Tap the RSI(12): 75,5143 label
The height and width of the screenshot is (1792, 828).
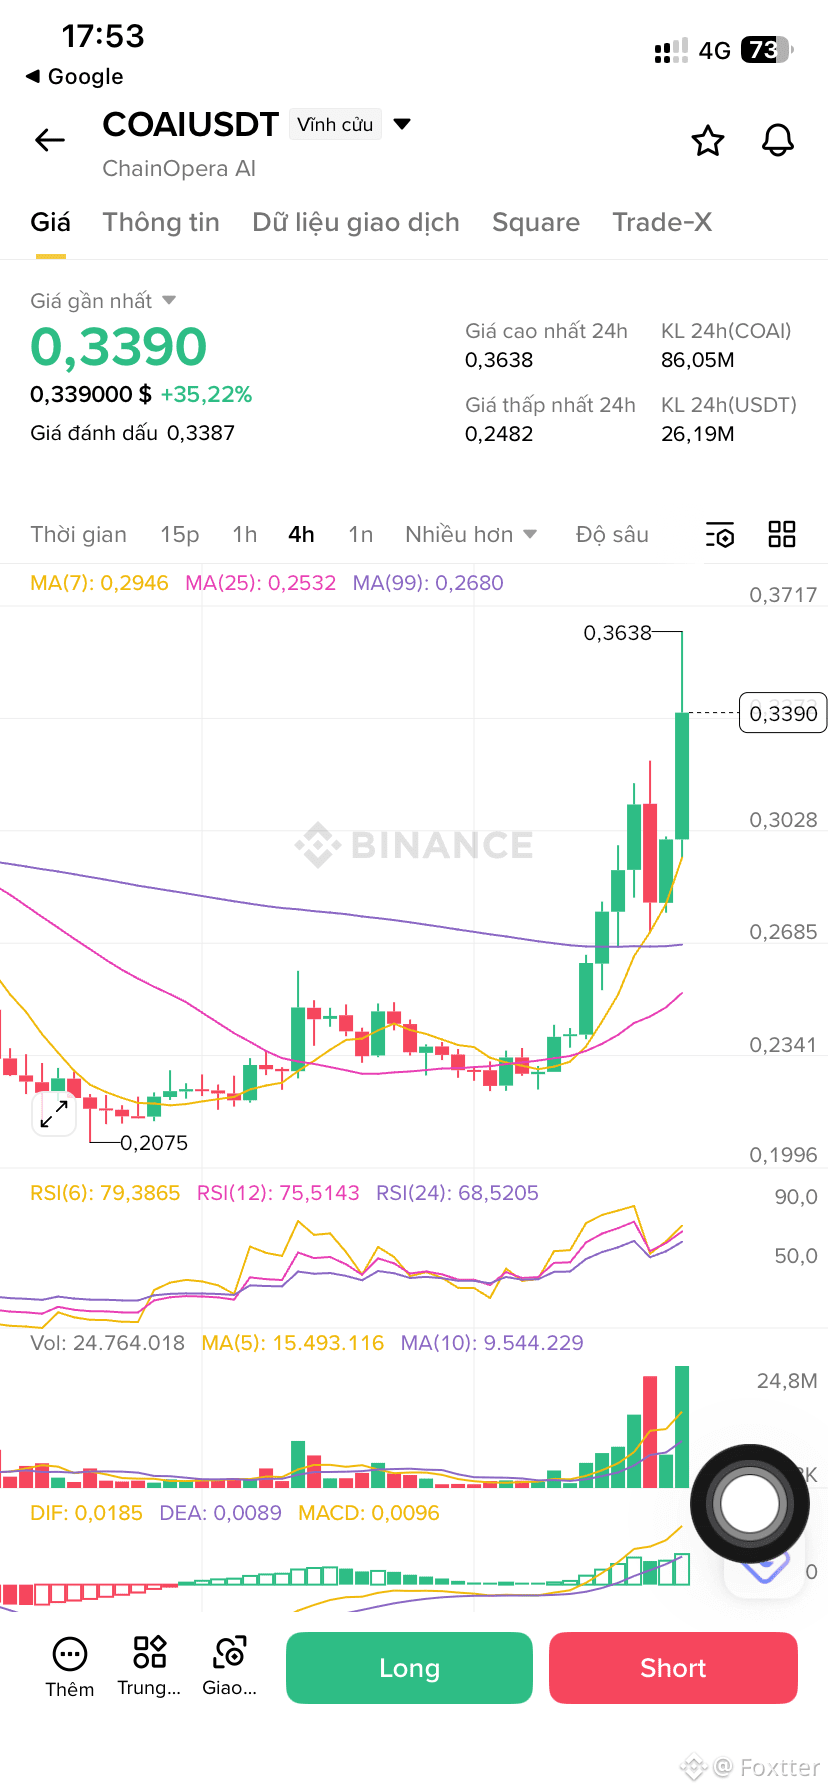point(278,1193)
